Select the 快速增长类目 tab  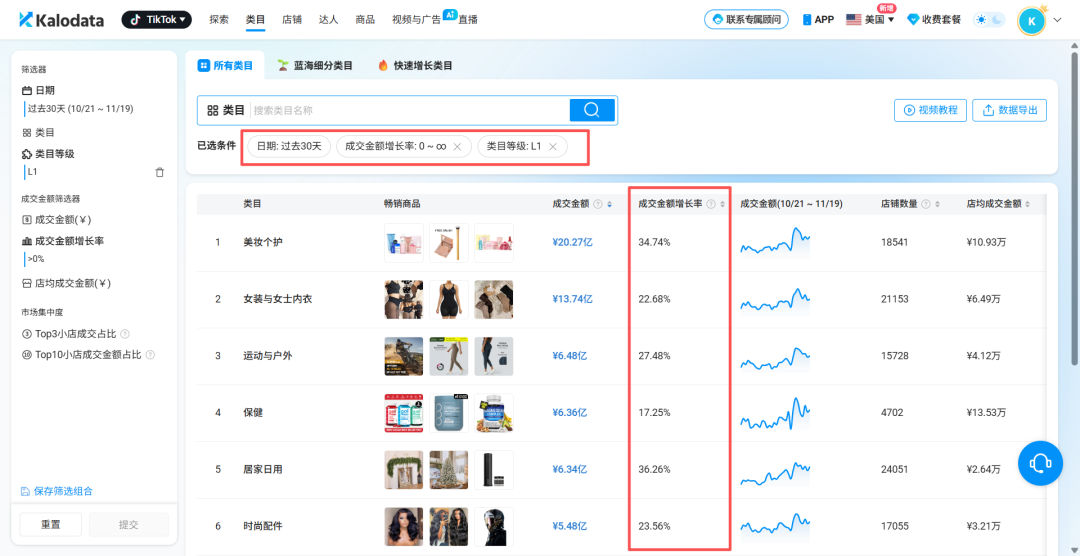(415, 65)
